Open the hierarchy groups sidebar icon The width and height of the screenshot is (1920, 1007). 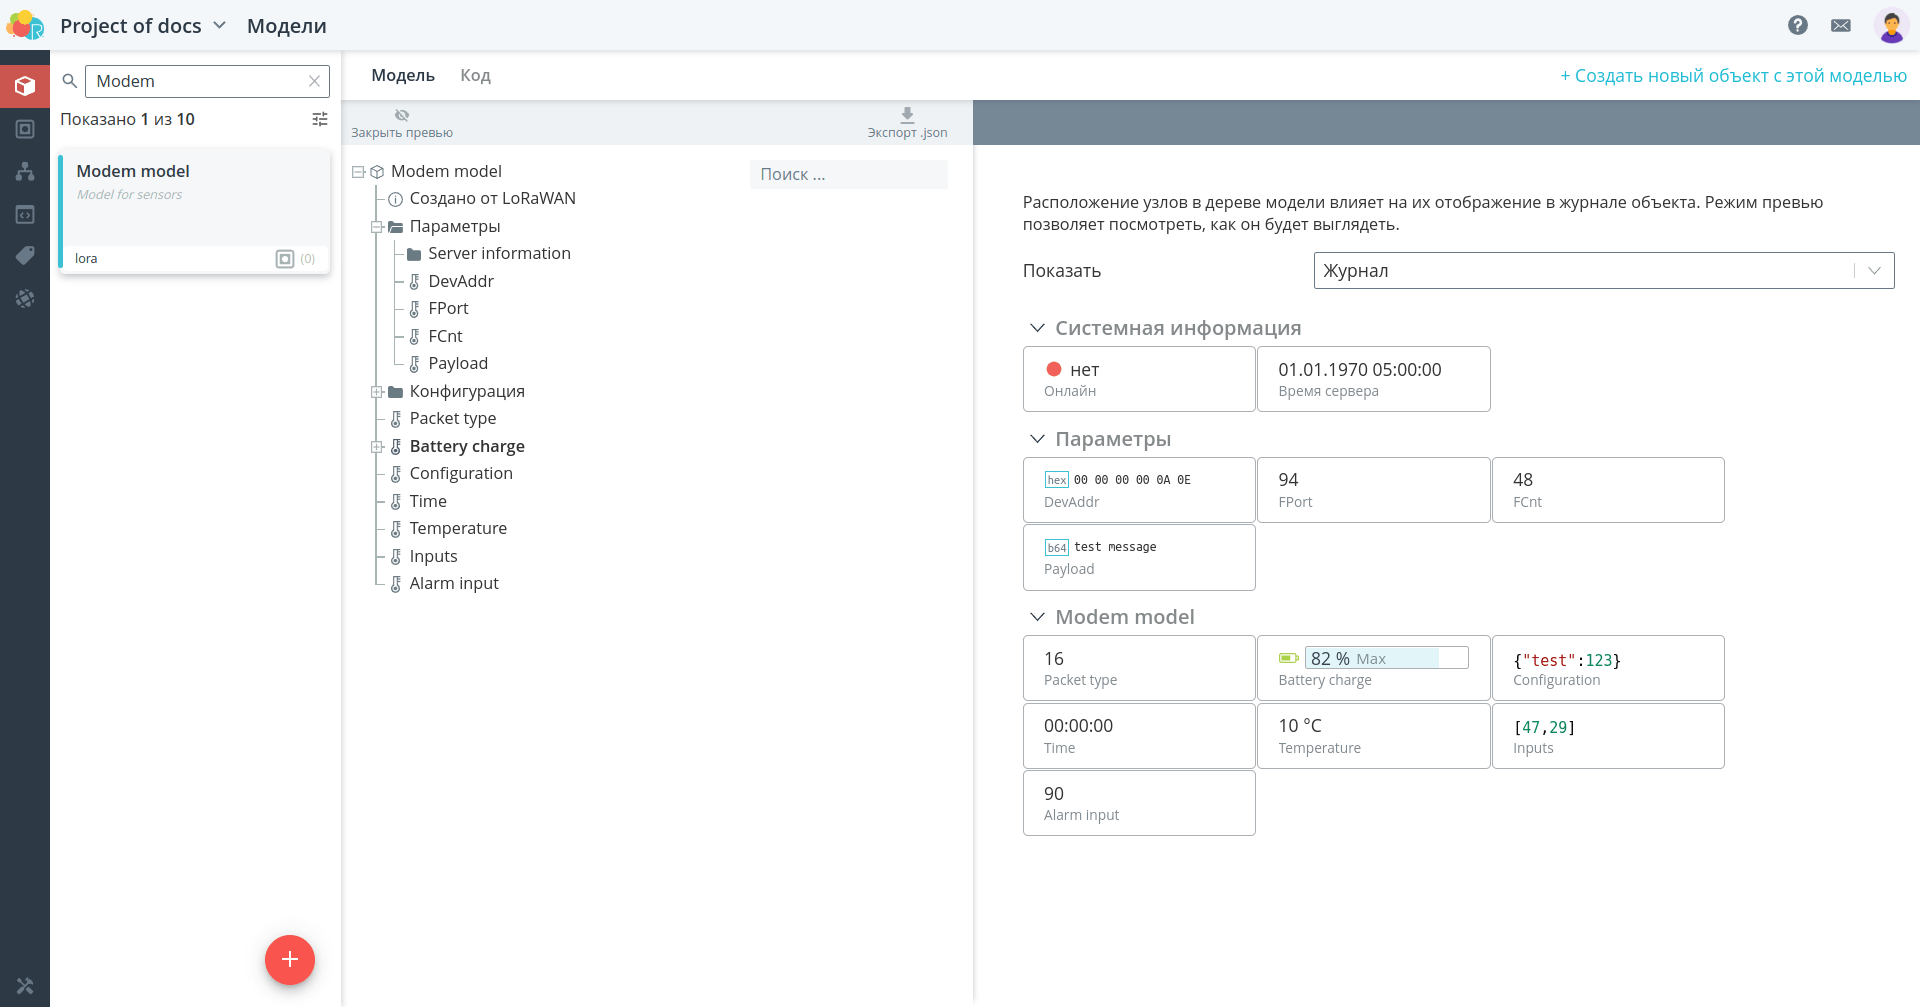click(x=25, y=171)
